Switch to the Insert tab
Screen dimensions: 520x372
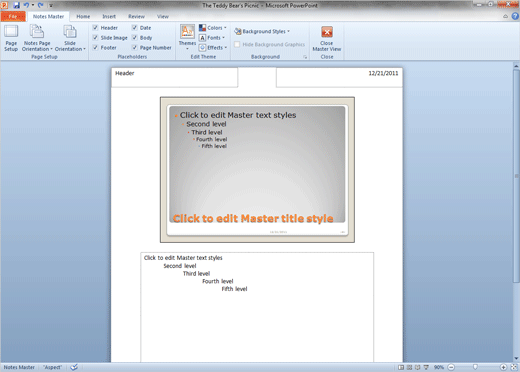[x=109, y=16]
